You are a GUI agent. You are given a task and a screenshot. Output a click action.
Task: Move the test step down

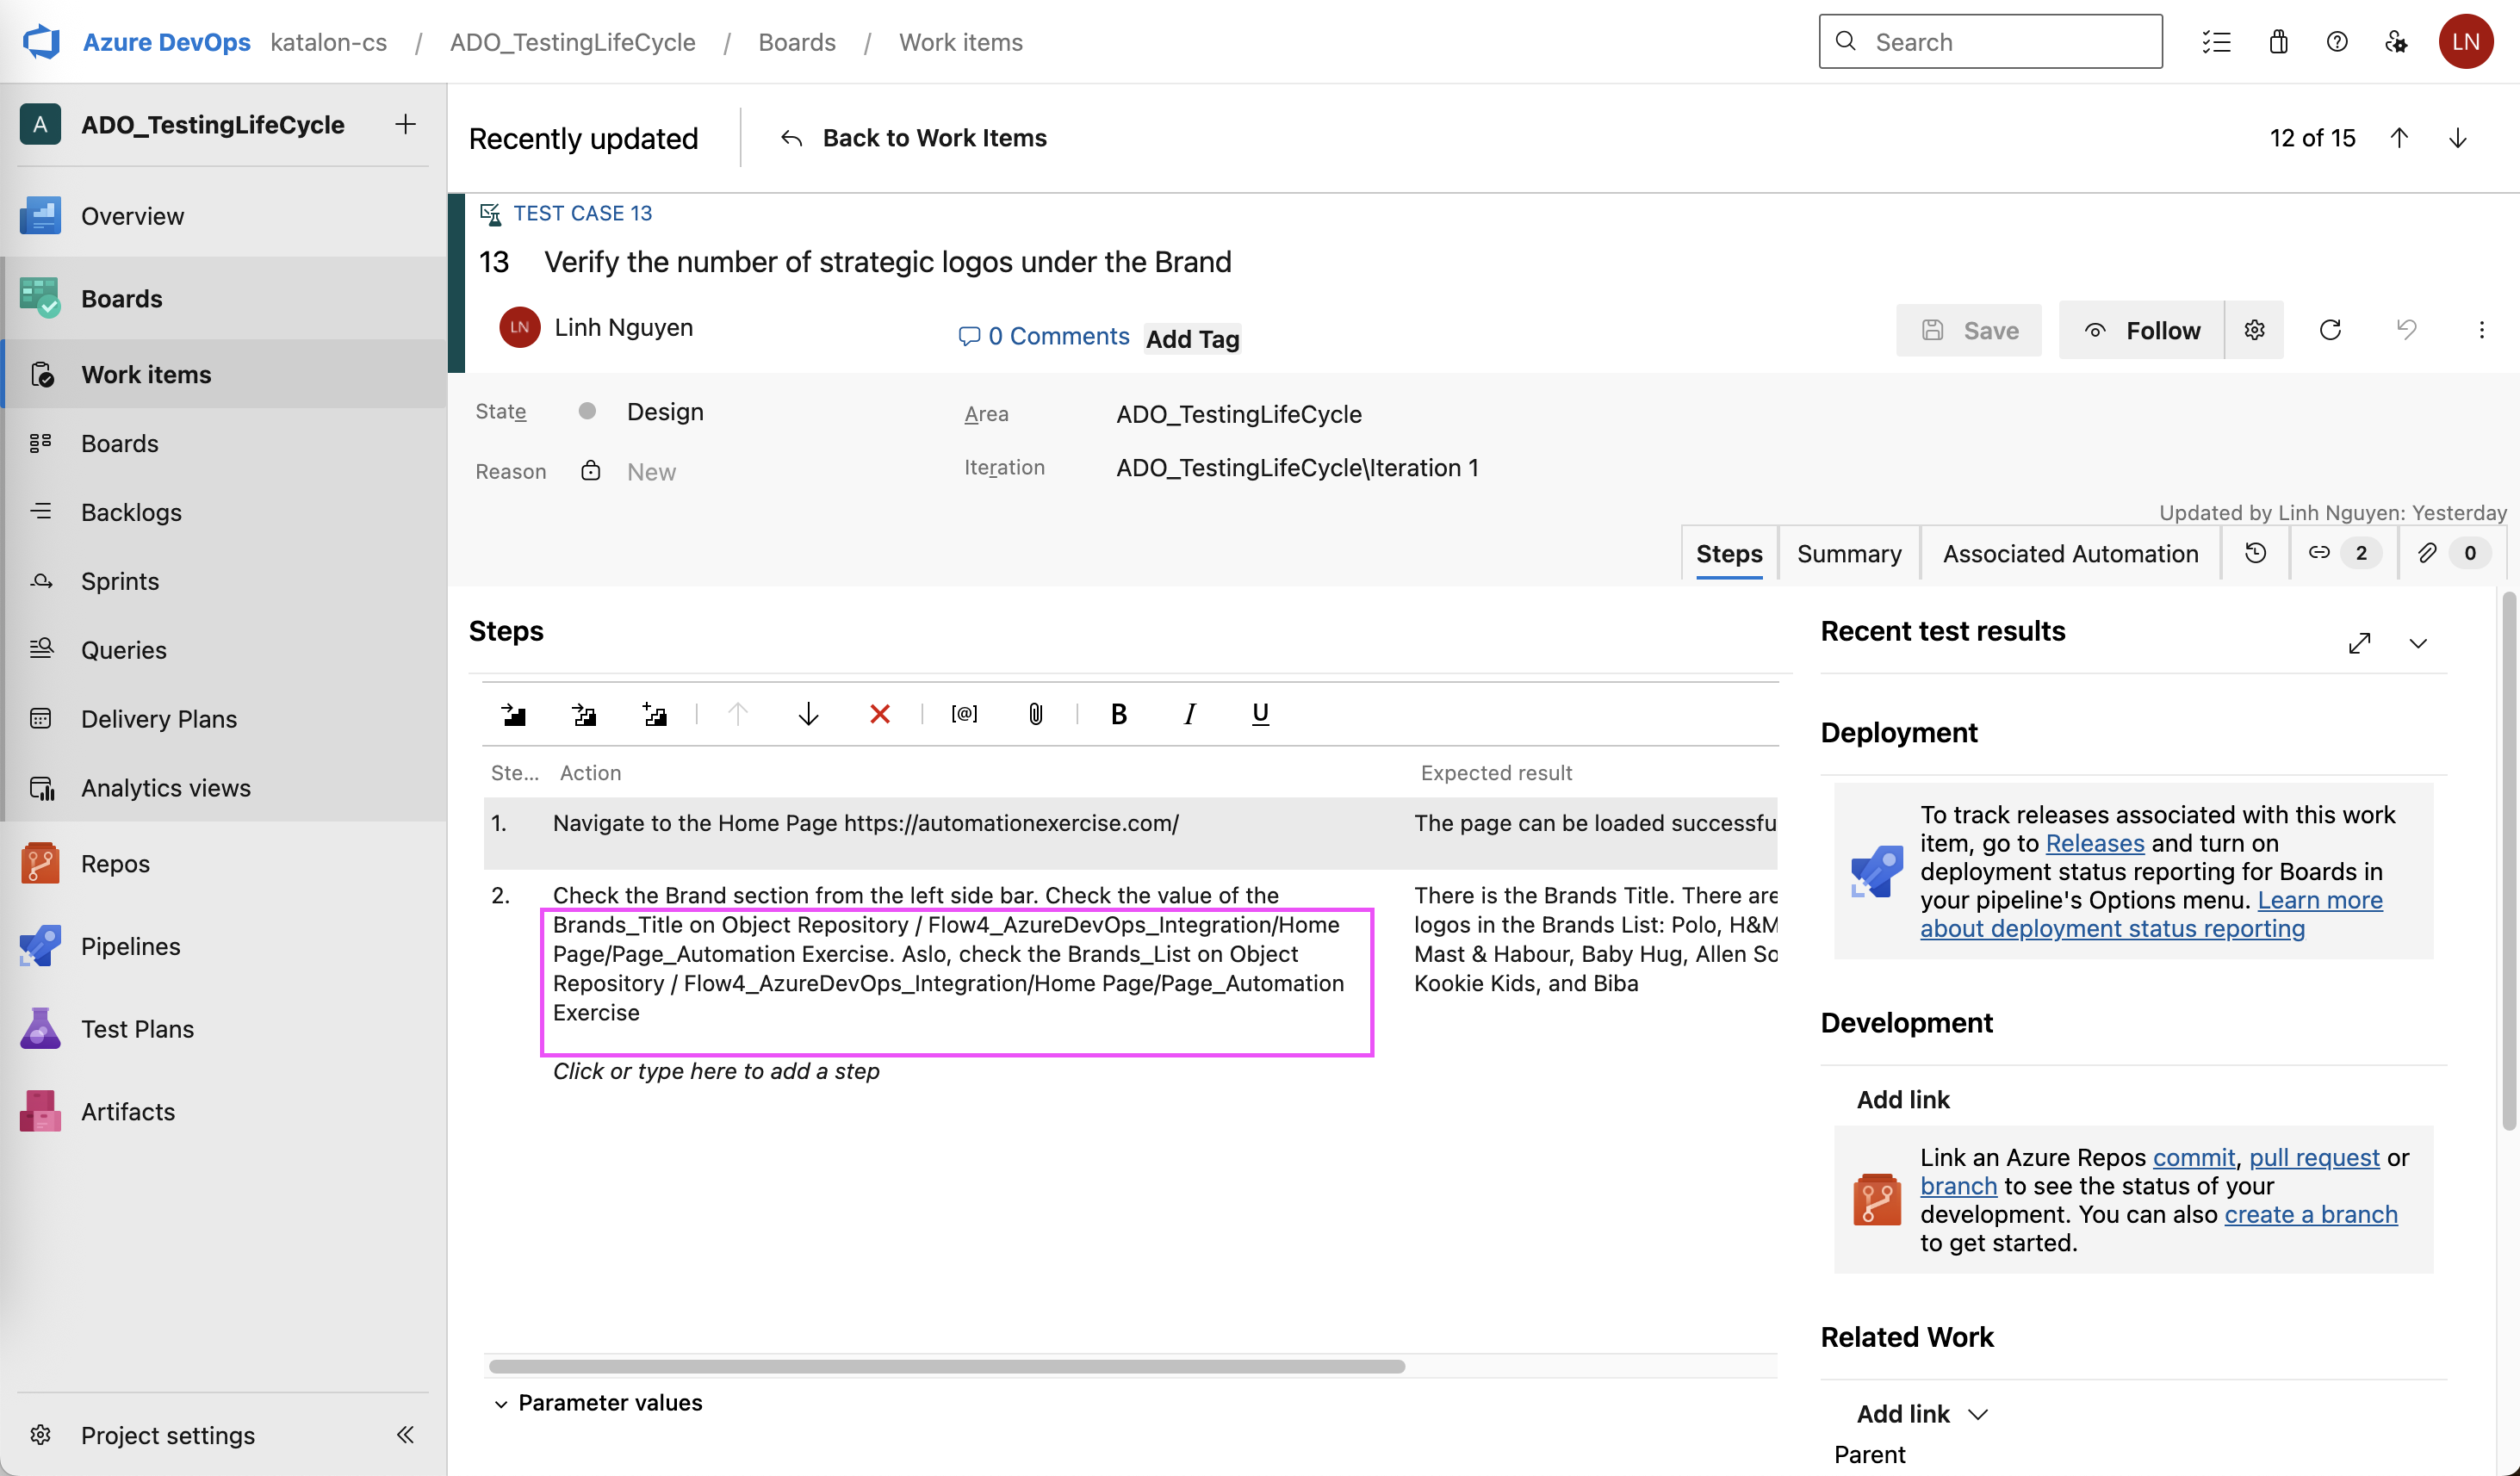coord(807,714)
